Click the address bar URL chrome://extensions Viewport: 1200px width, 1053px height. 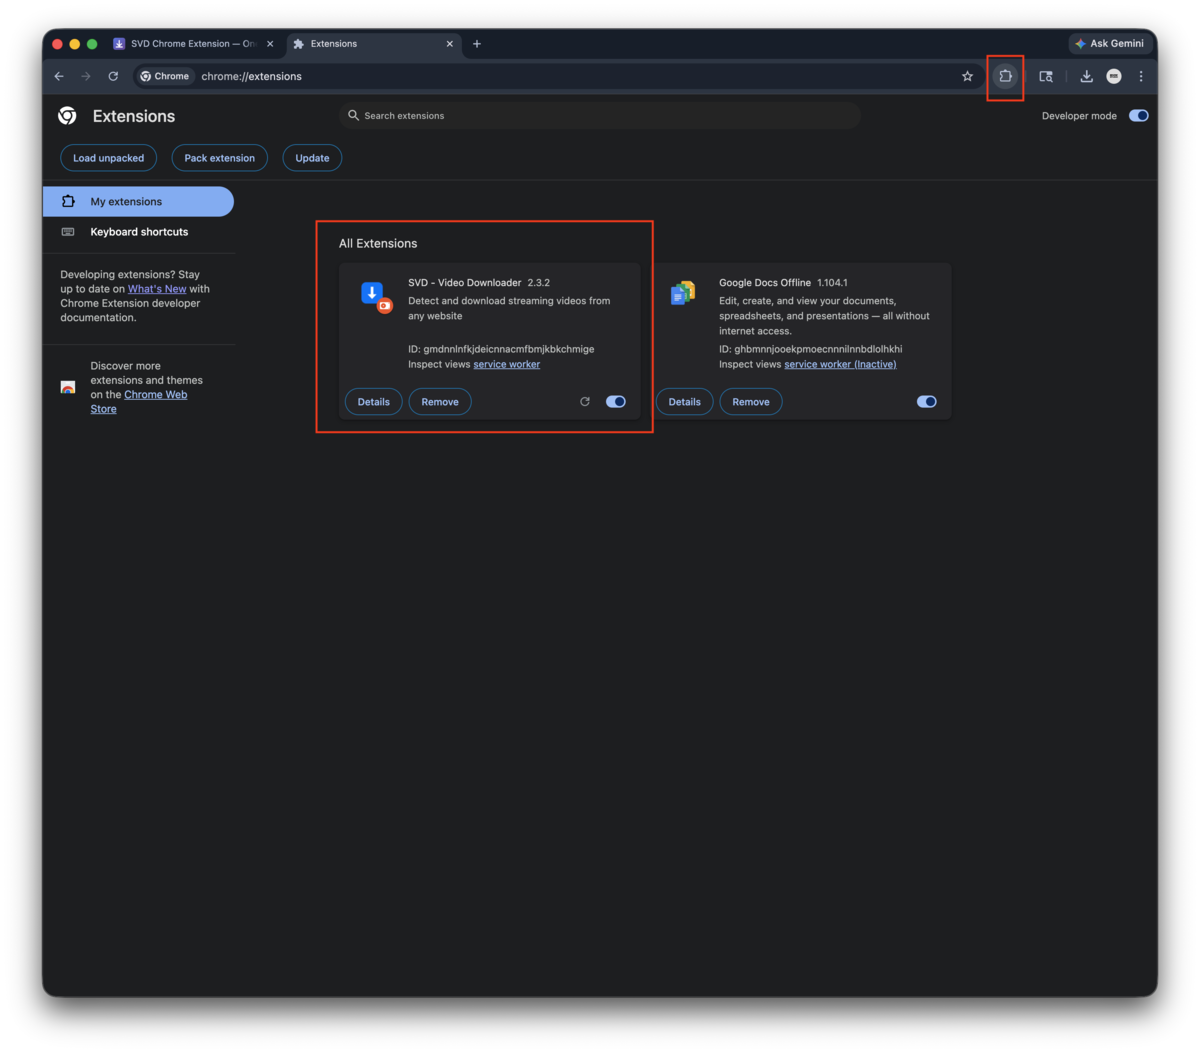click(252, 76)
